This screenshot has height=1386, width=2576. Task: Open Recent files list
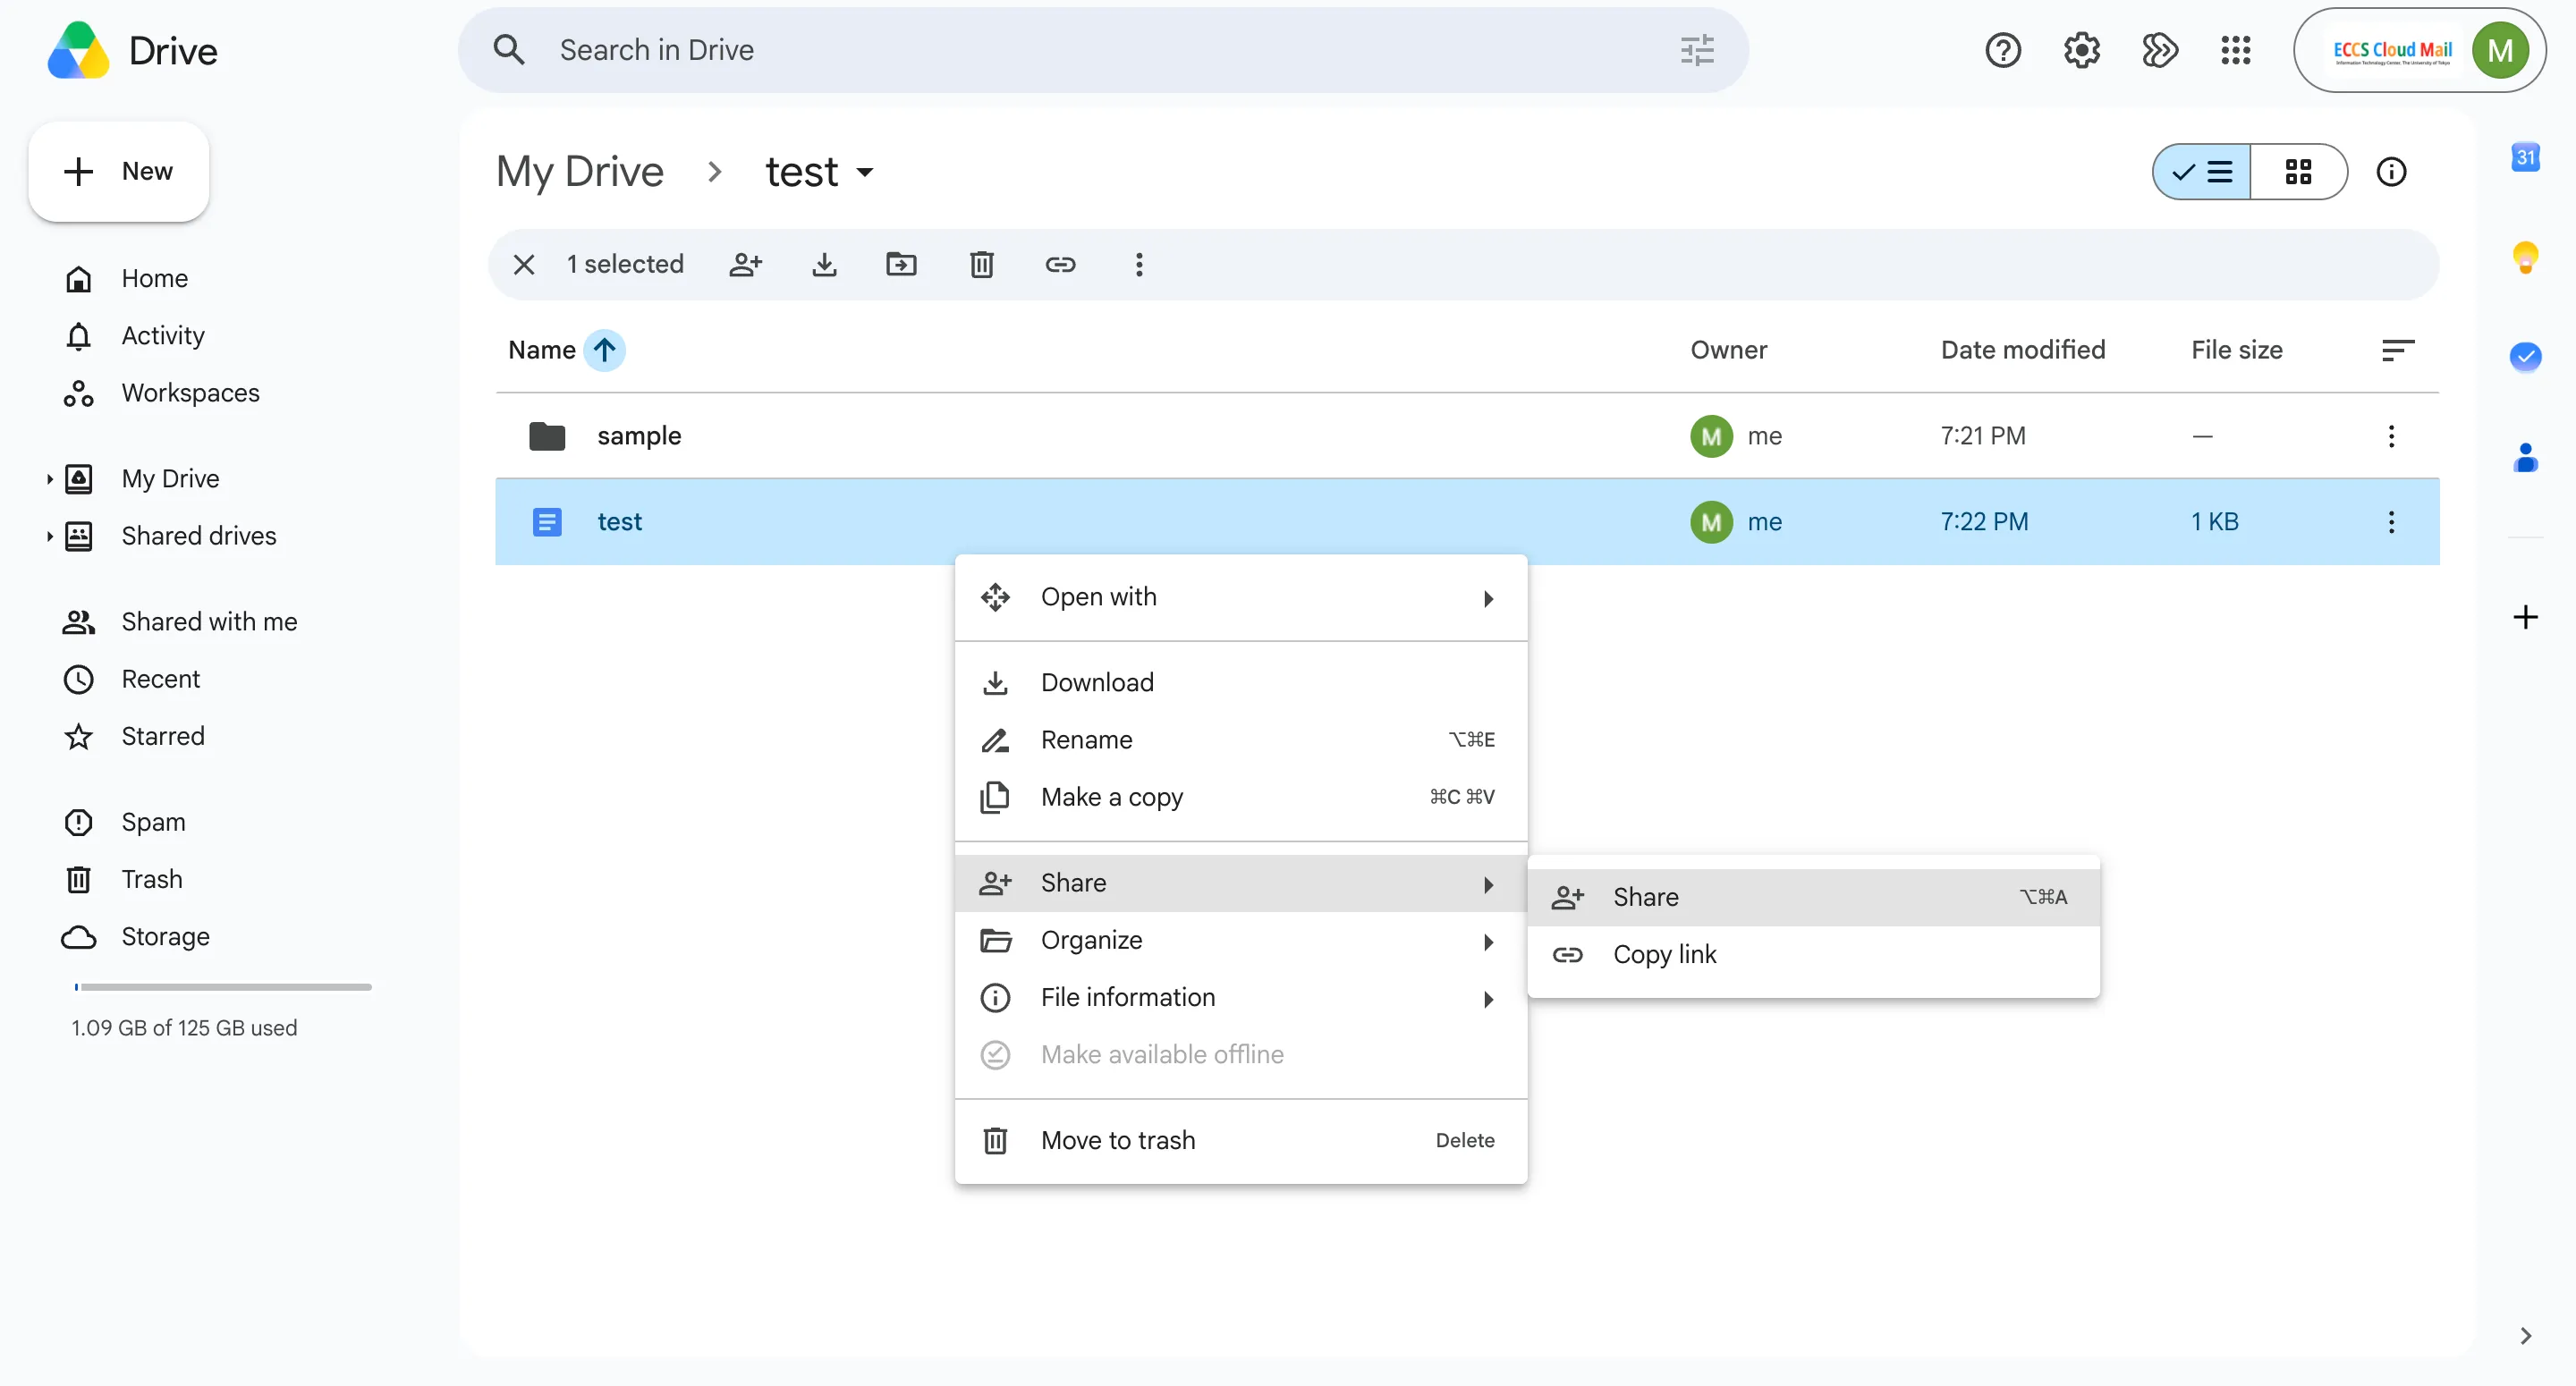(160, 679)
